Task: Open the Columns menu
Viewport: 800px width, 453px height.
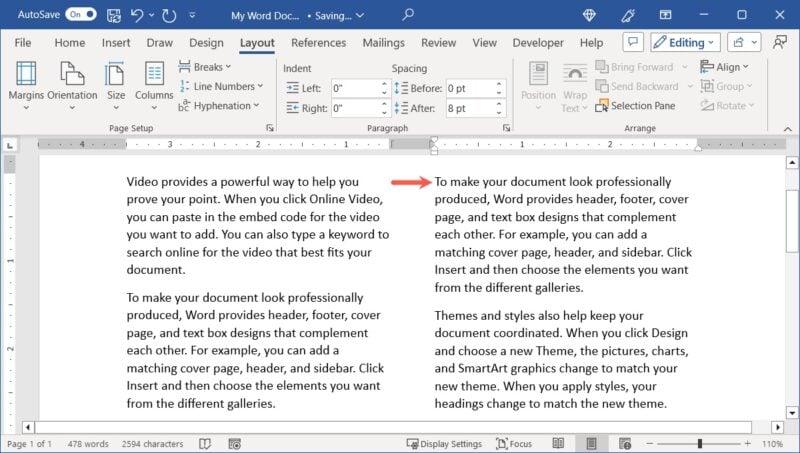Action: pos(154,85)
